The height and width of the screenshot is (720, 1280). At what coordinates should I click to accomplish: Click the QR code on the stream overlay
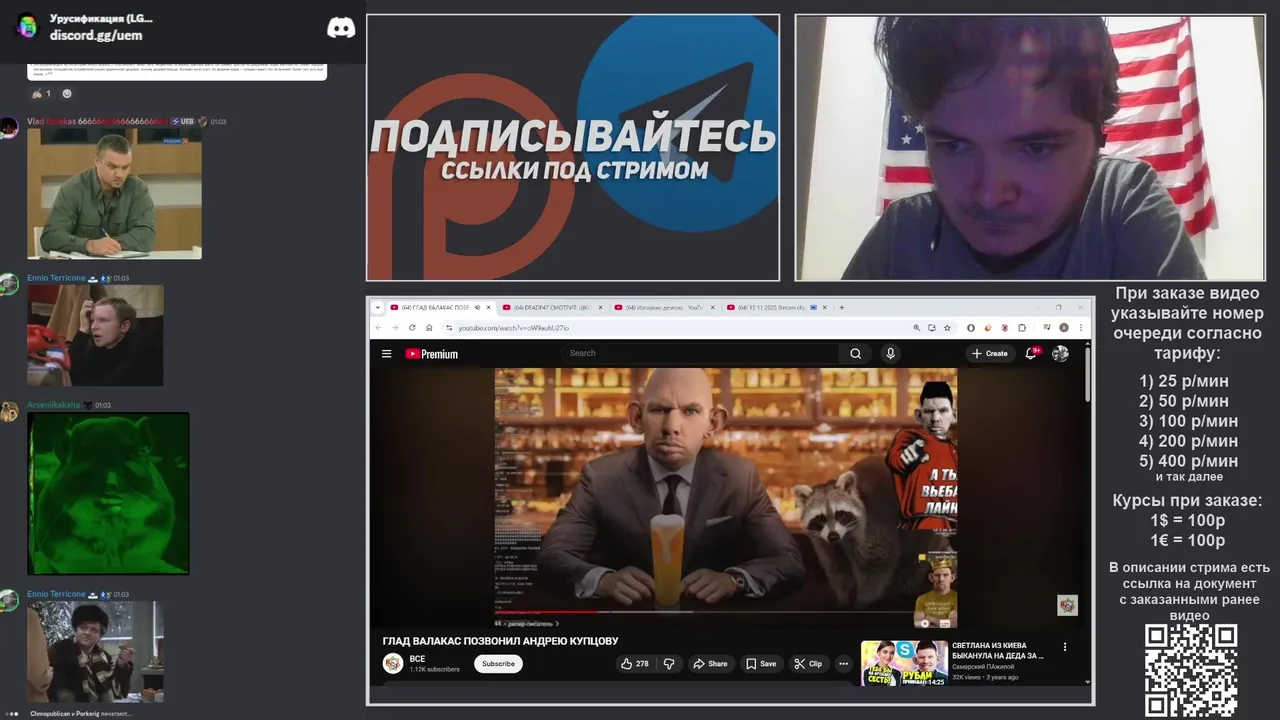1191,670
